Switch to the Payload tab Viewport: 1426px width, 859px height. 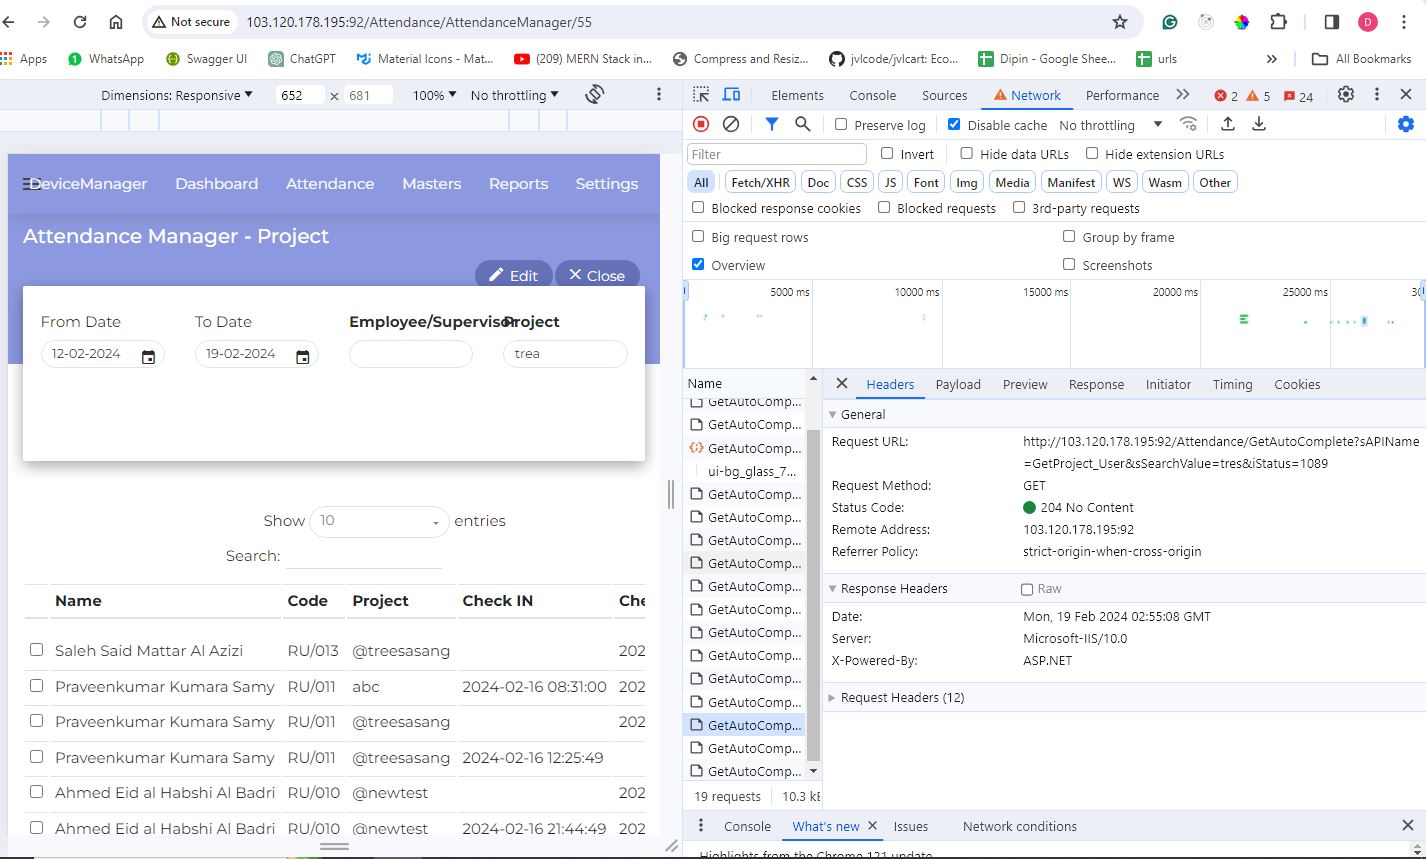tap(957, 384)
